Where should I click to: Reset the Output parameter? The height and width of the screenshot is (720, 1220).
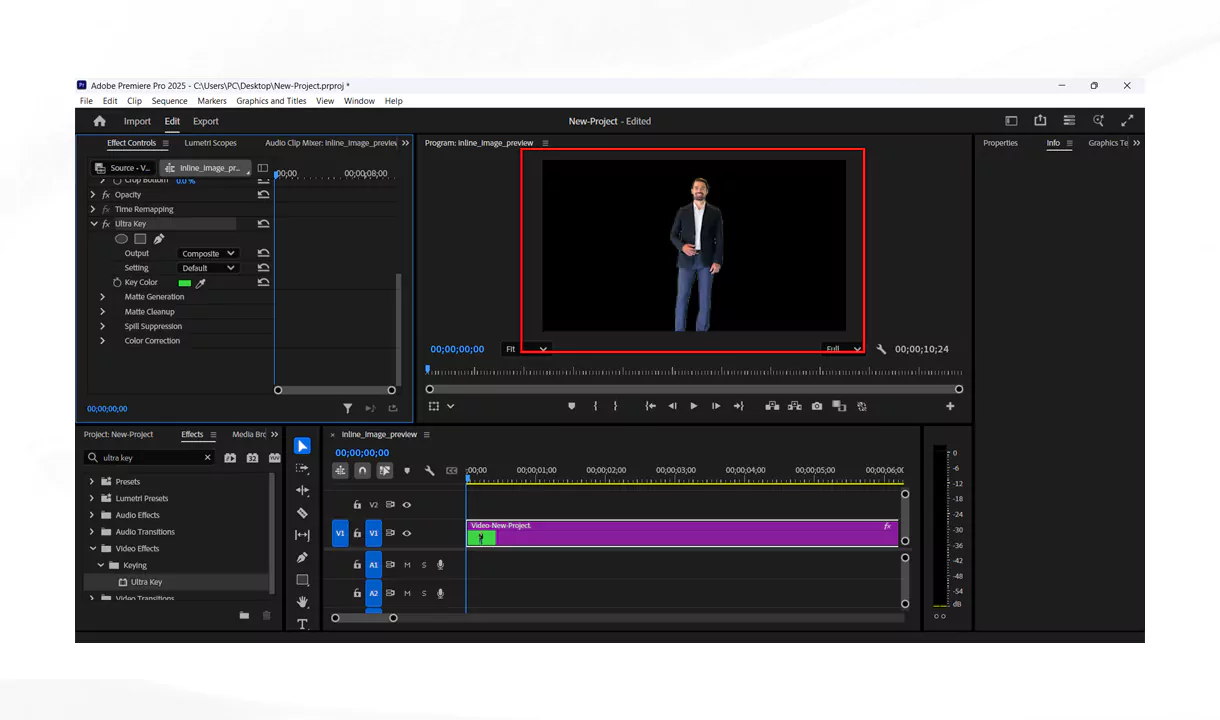pyautogui.click(x=263, y=253)
